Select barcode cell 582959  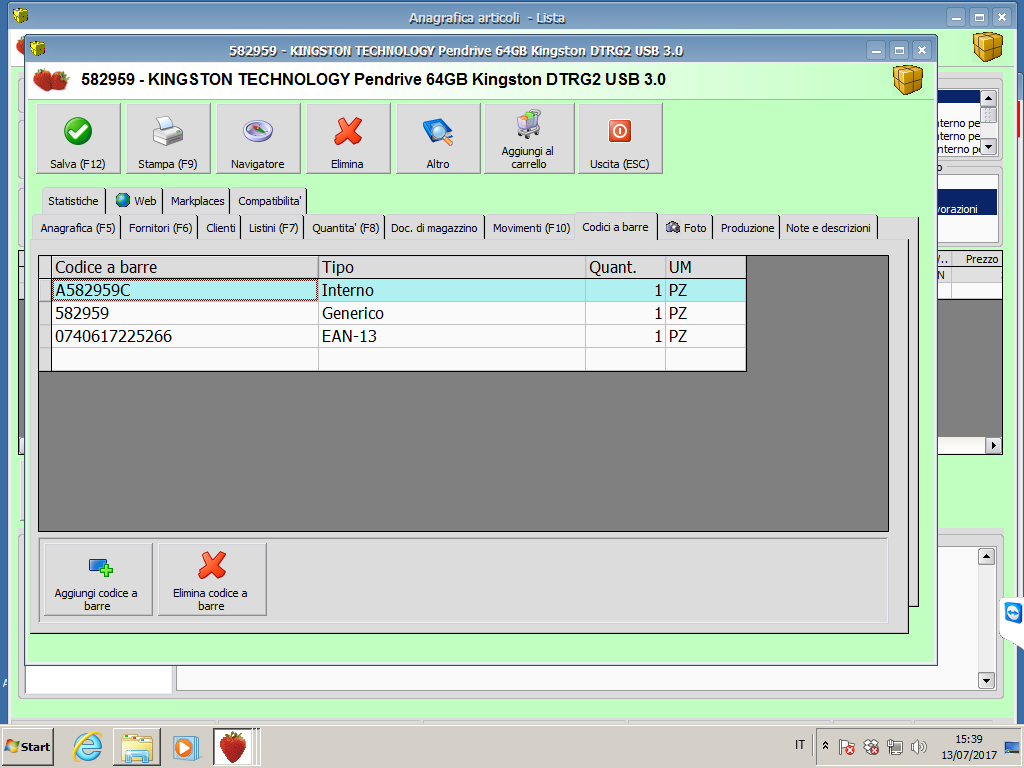click(185, 313)
